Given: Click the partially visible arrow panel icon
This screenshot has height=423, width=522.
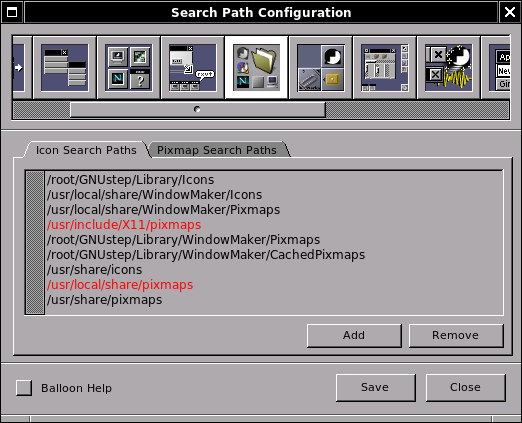Looking at the screenshot, I should pyautogui.click(x=22, y=68).
